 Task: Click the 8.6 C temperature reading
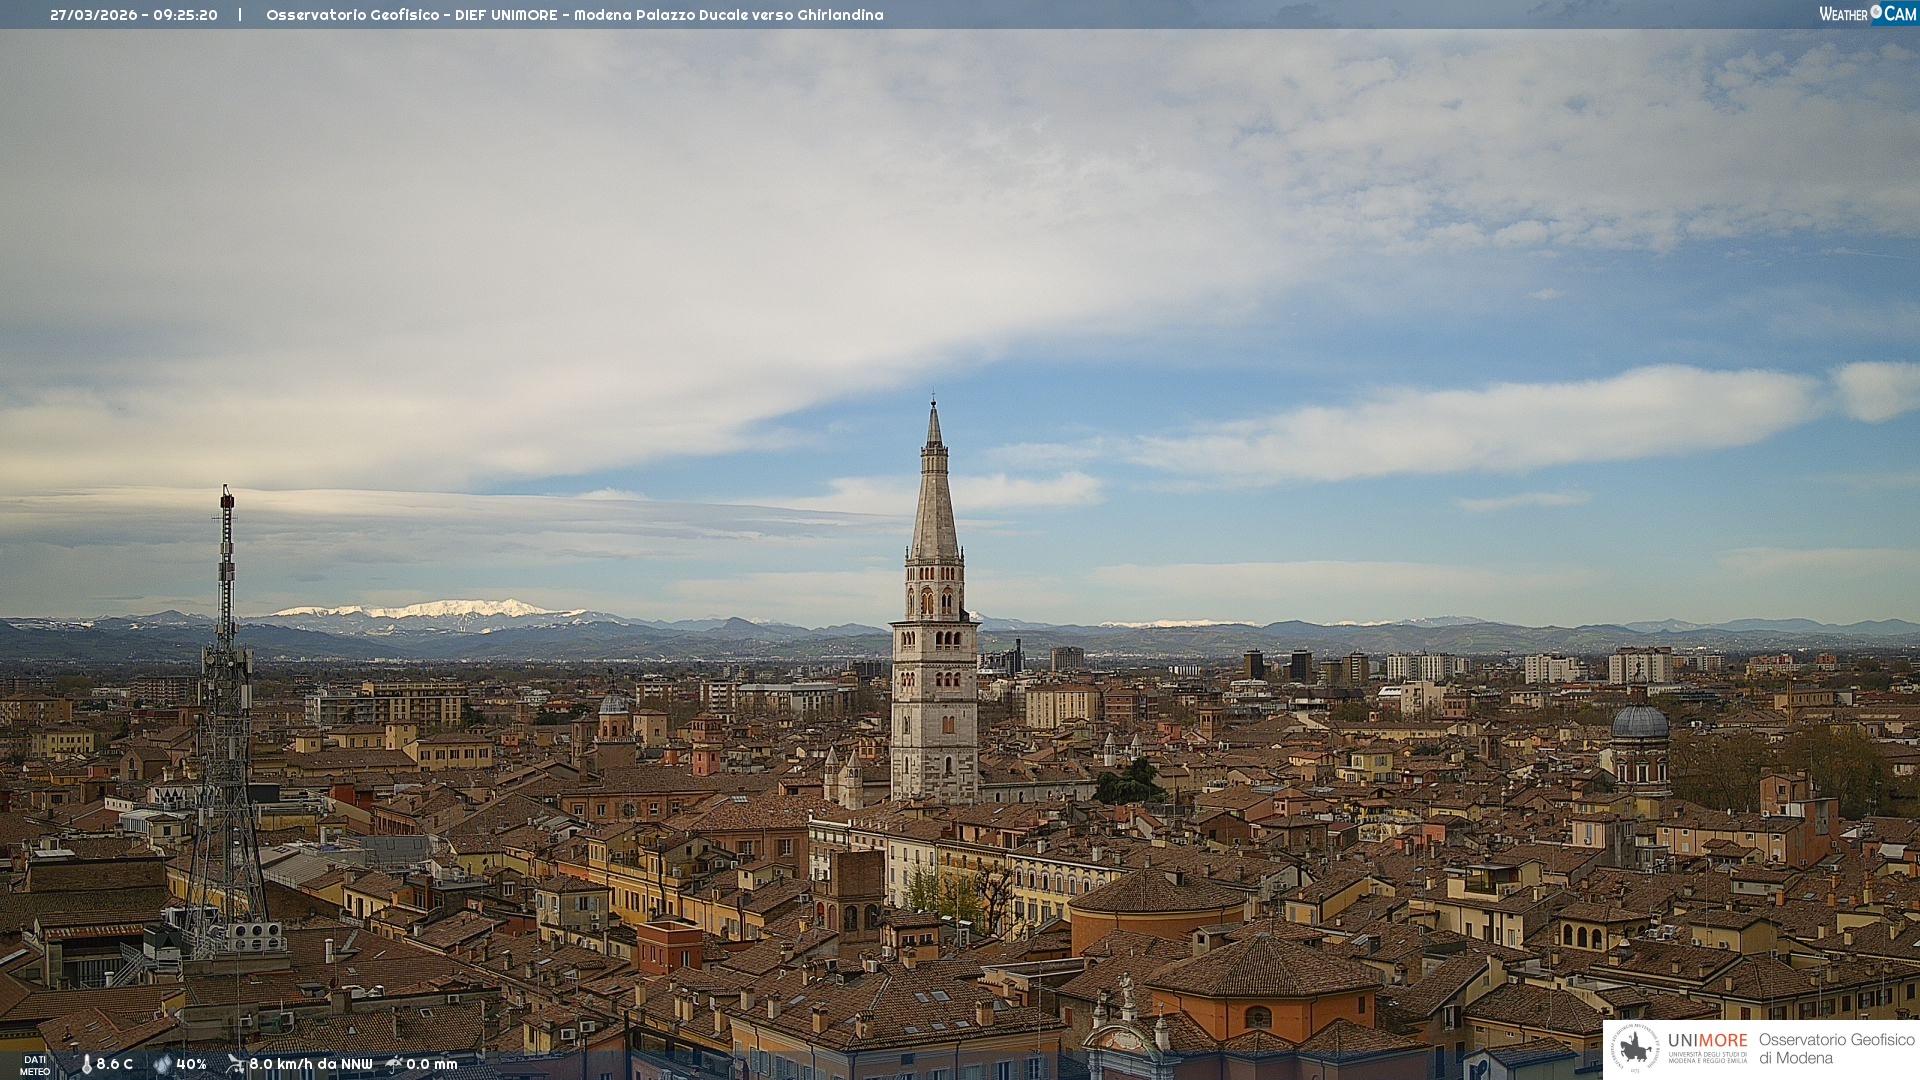tap(114, 1064)
